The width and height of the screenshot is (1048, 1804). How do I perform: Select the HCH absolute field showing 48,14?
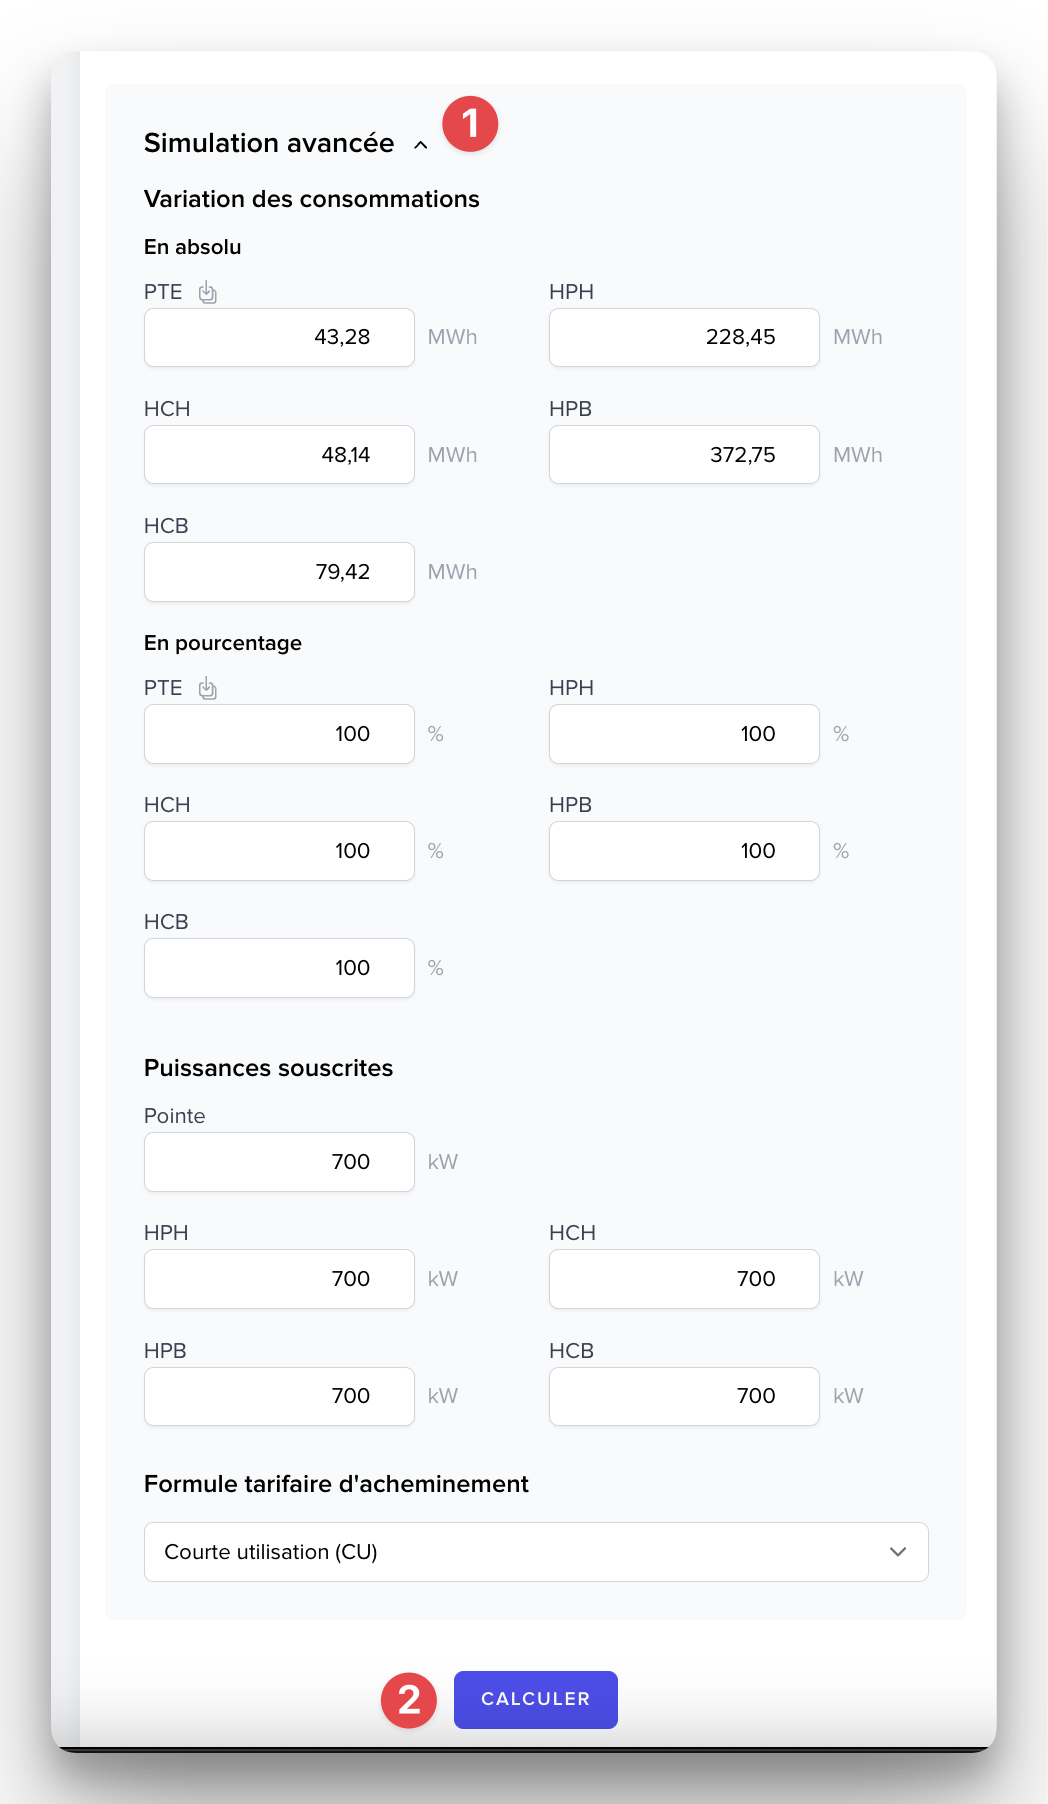pyautogui.click(x=279, y=455)
